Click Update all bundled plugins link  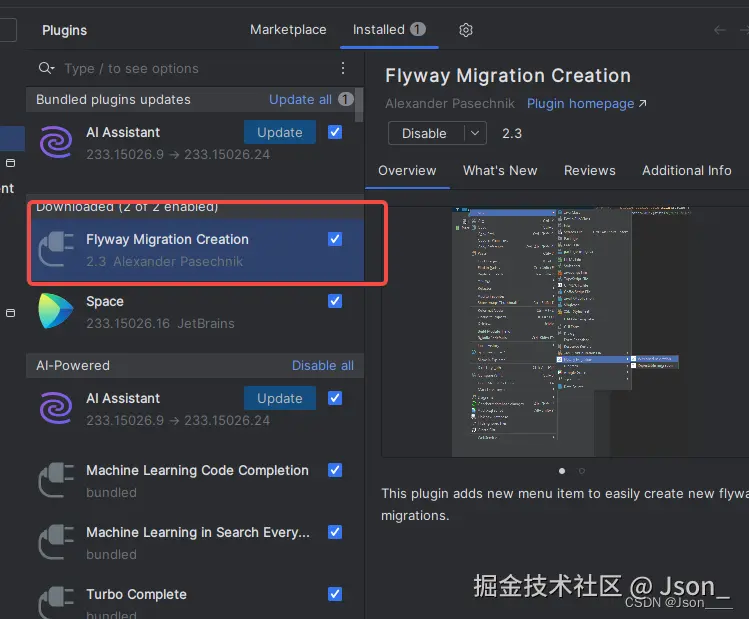click(x=300, y=99)
